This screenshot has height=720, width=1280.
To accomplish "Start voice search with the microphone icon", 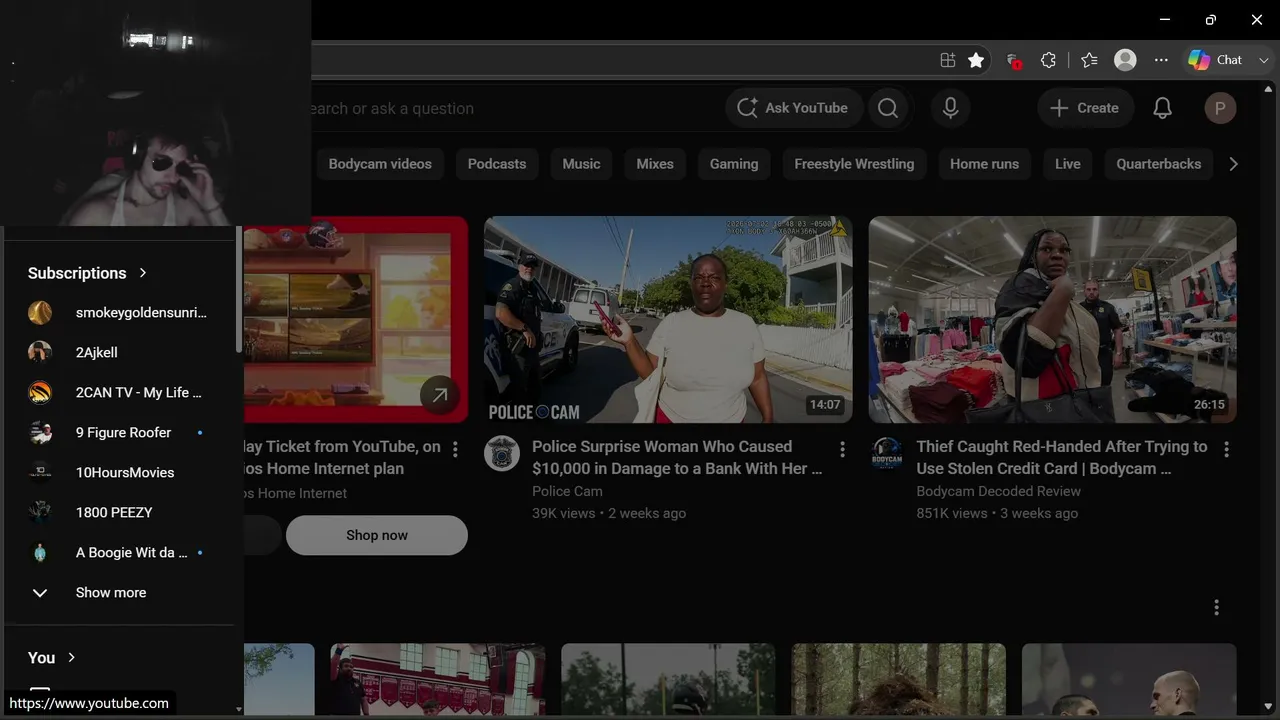I will (950, 108).
